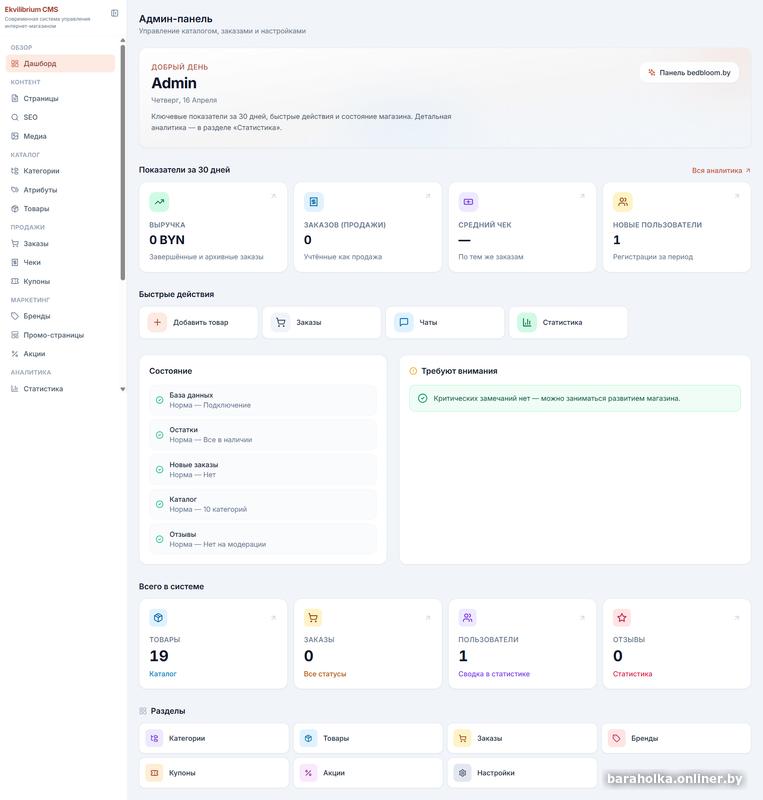763x800 pixels.
Task: Open Новые пользователи card arrow
Action: 737,196
